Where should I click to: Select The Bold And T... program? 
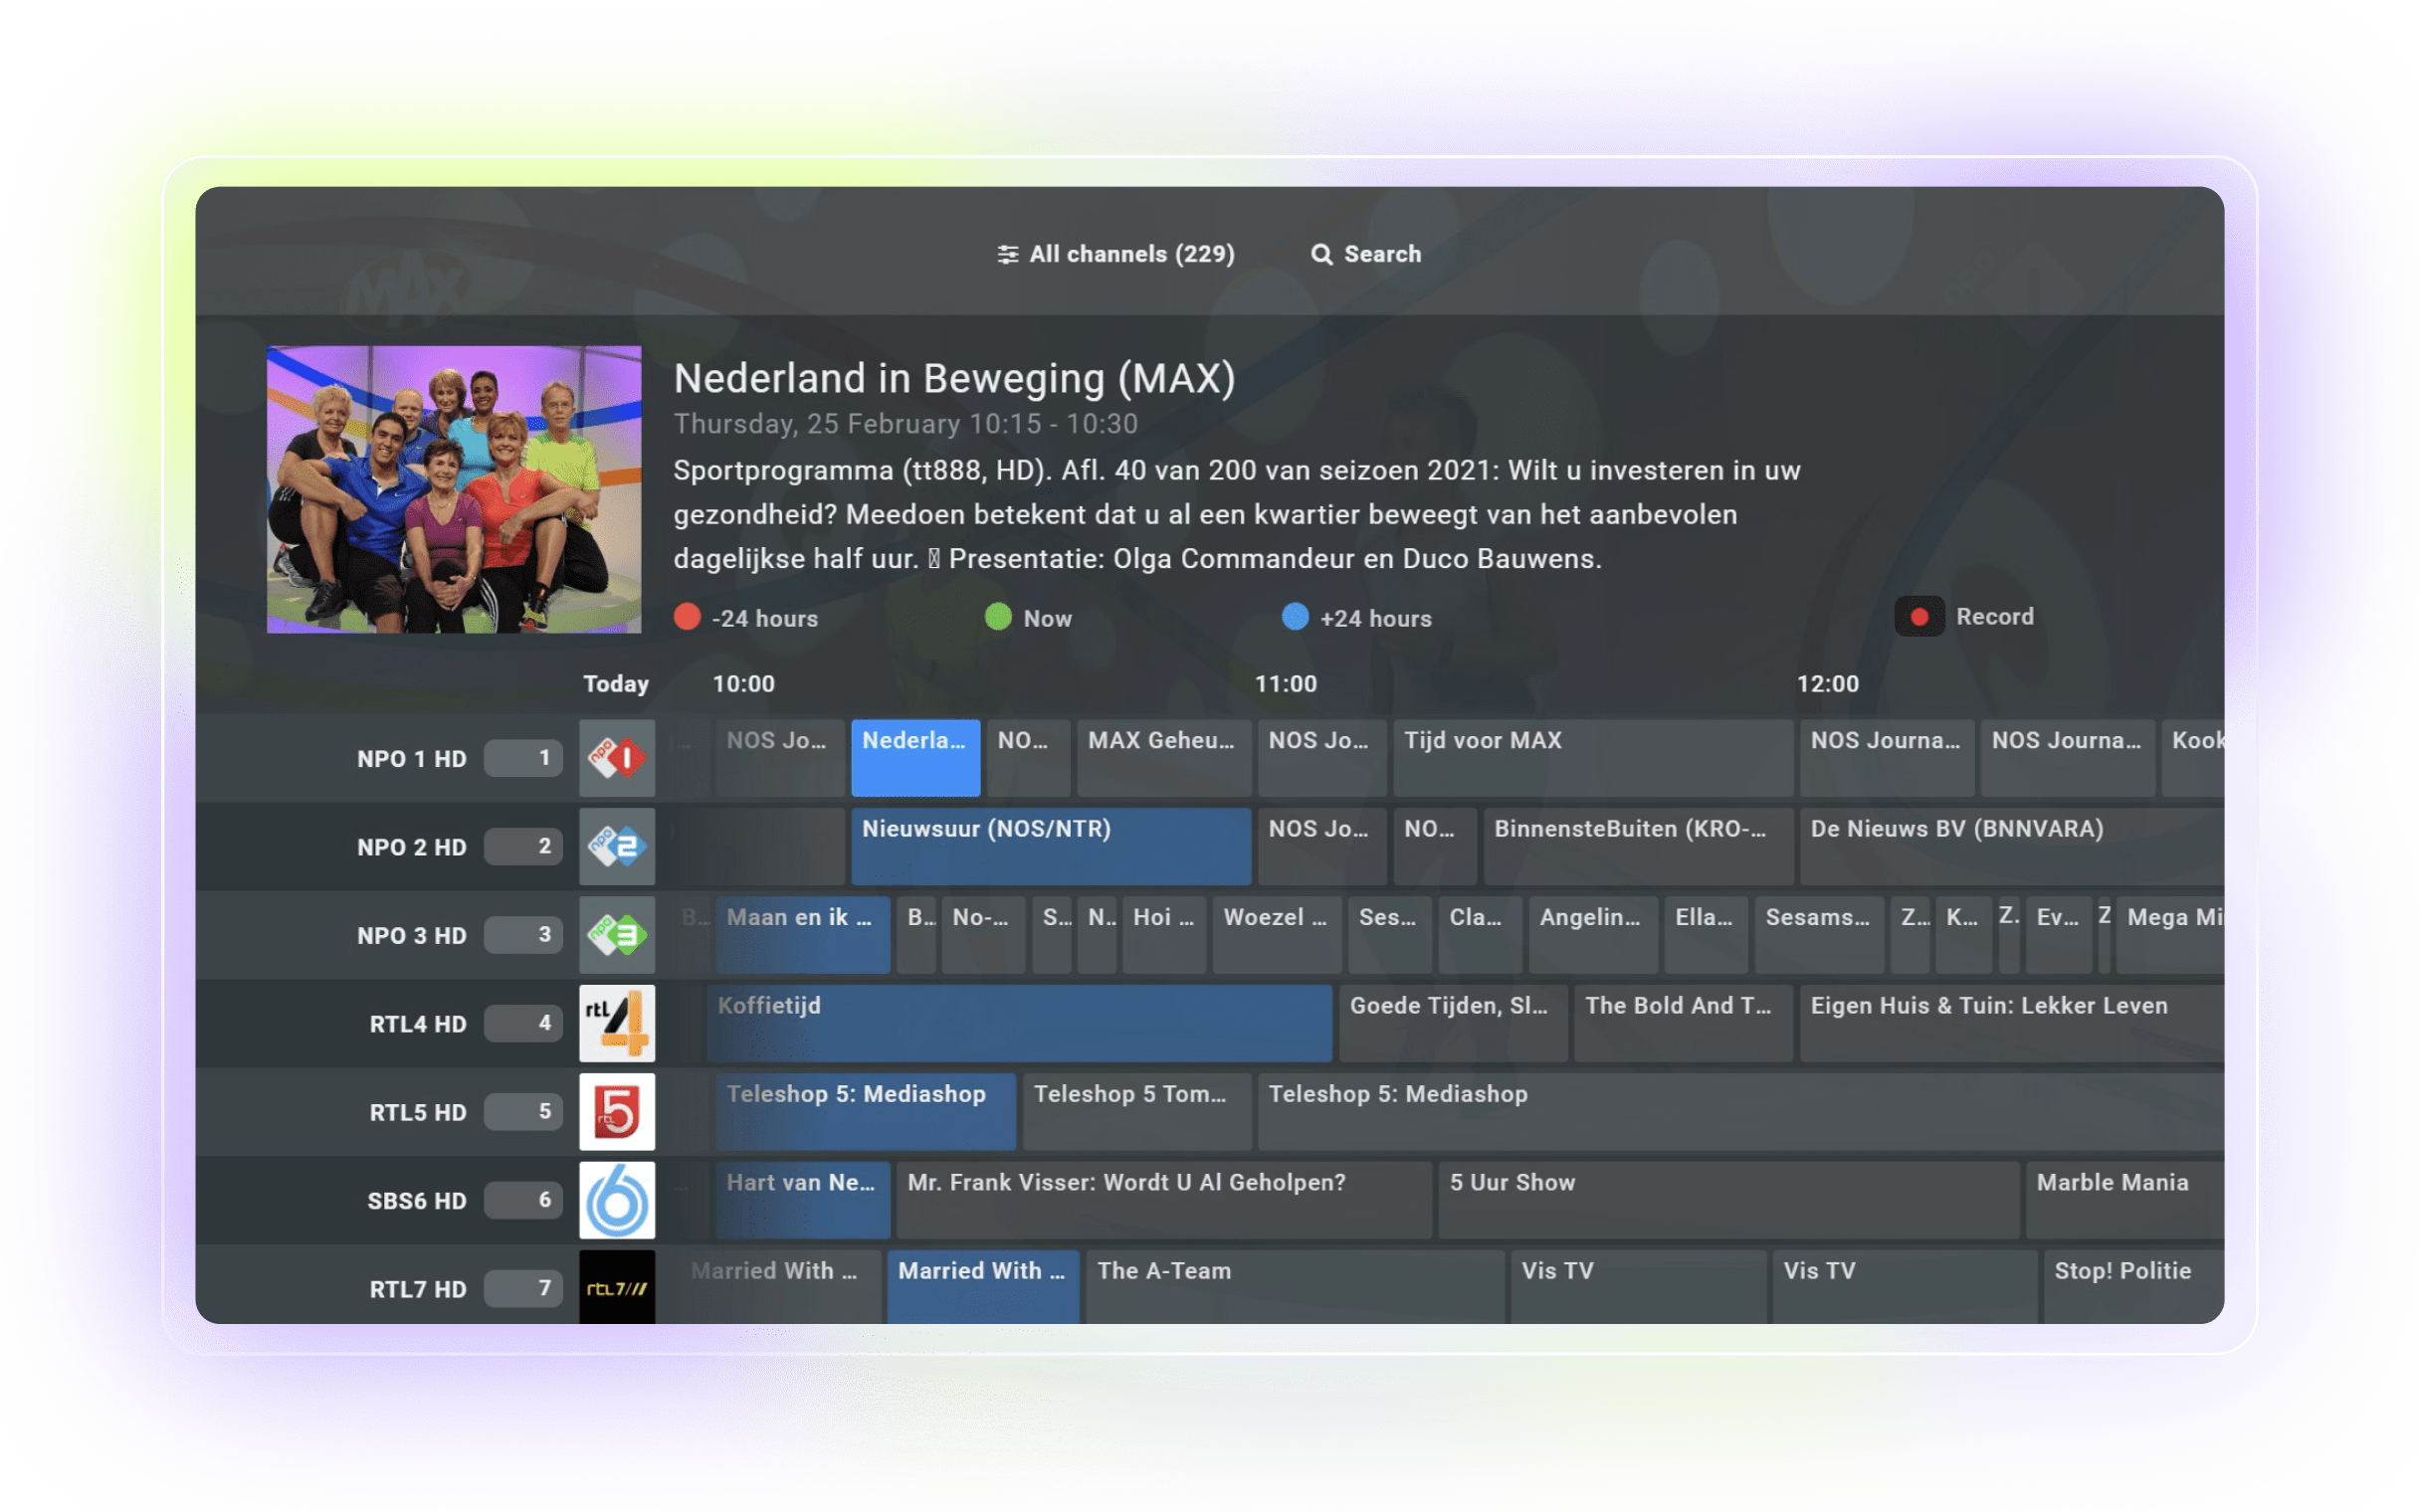pyautogui.click(x=1683, y=1023)
